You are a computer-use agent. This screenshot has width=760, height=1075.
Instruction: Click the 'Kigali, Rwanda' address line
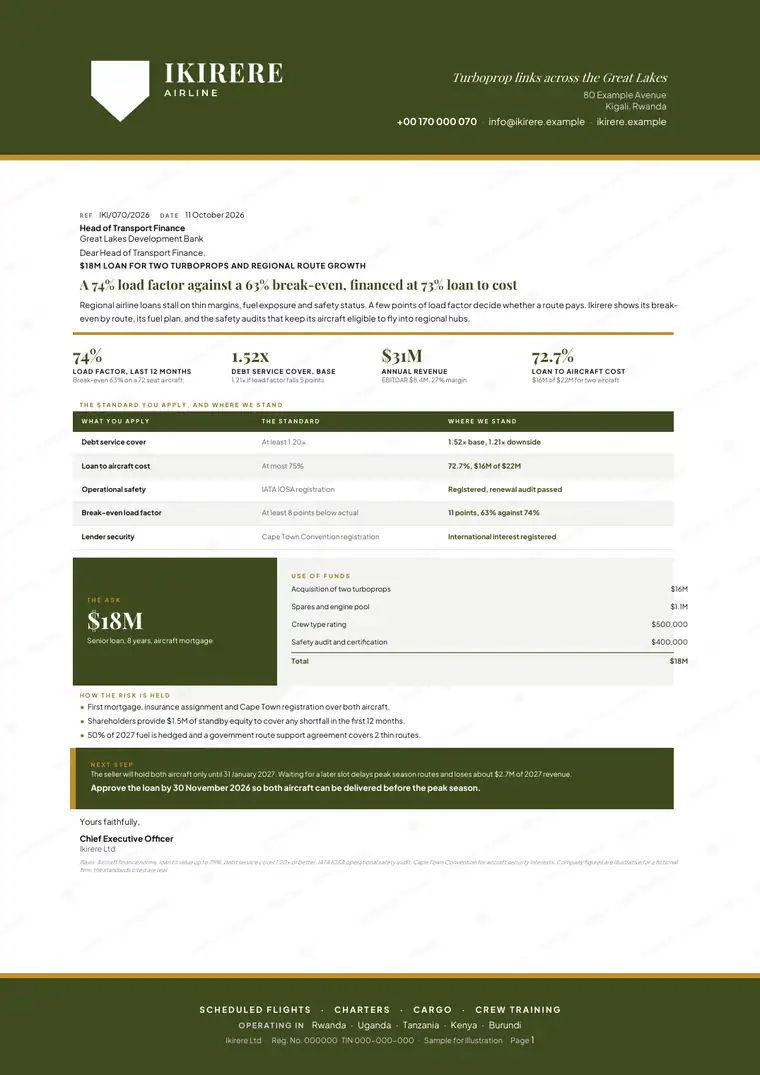pyautogui.click(x=636, y=106)
